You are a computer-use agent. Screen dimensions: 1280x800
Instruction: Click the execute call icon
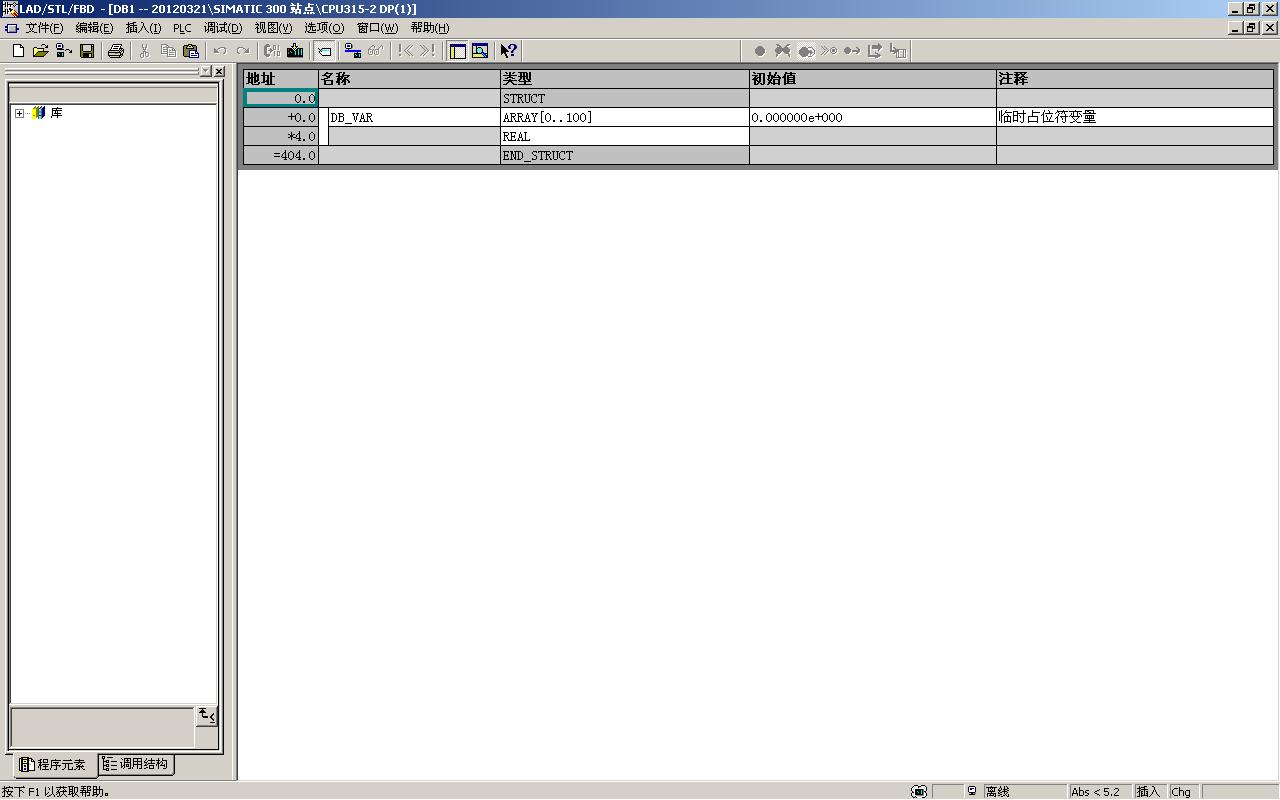coord(898,51)
